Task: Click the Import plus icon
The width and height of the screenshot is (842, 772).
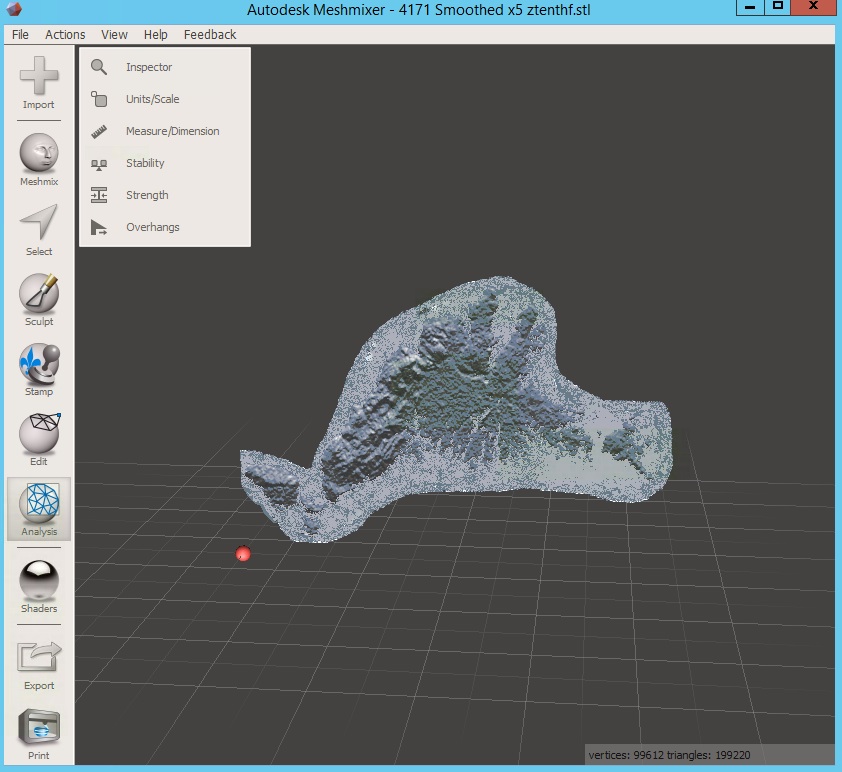Action: (x=39, y=76)
